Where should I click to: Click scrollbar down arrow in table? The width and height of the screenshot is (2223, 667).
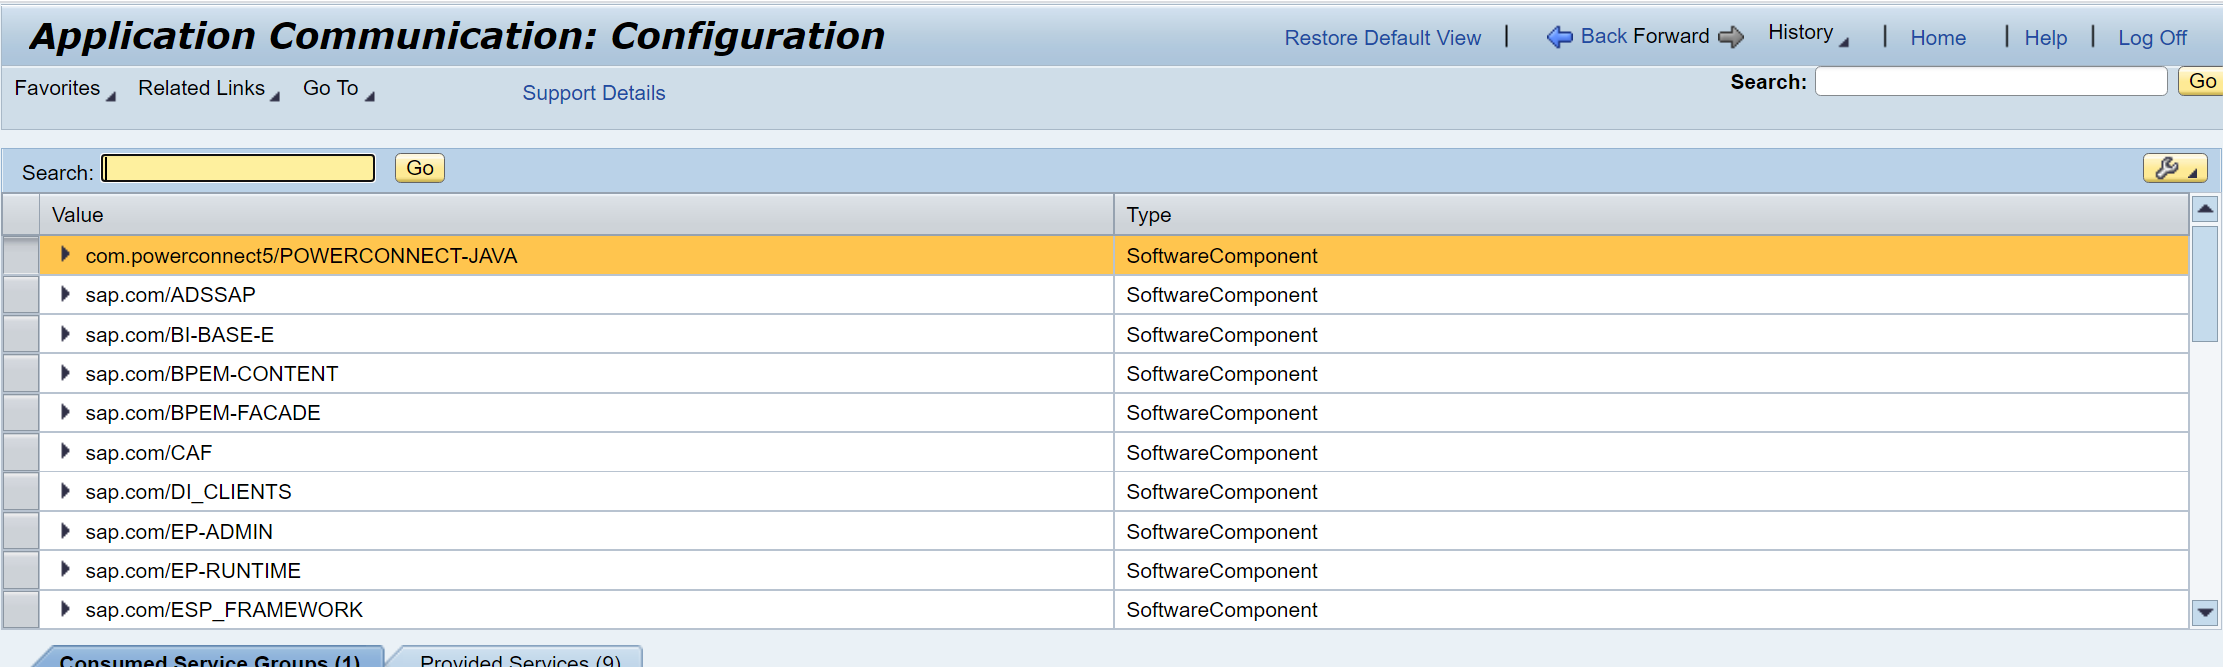2204,612
